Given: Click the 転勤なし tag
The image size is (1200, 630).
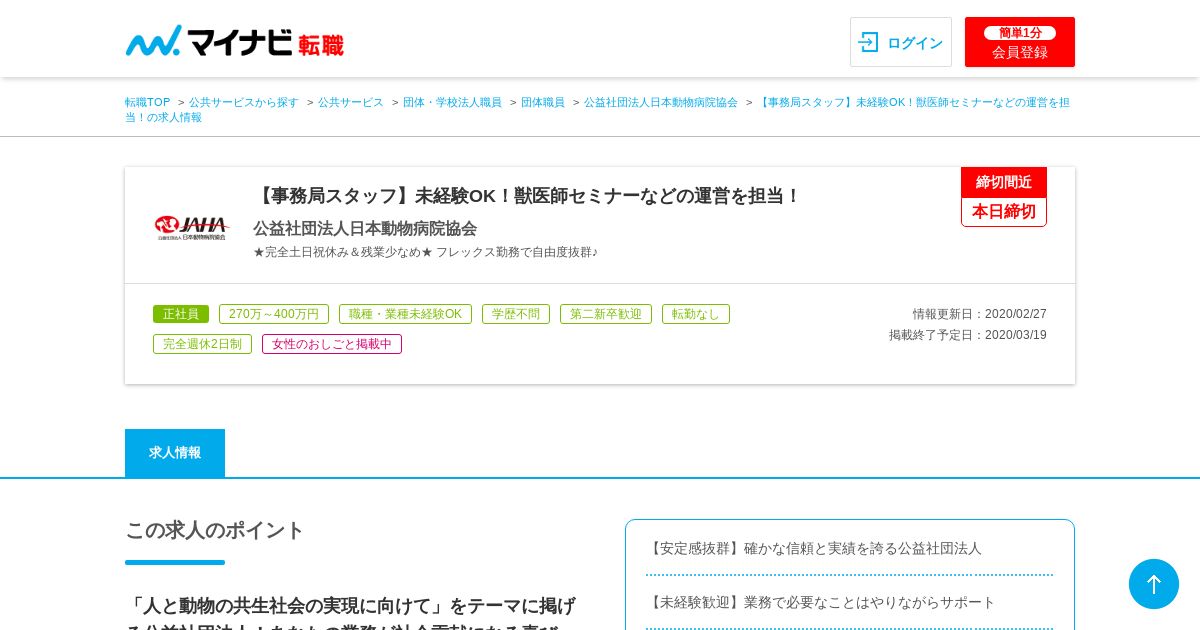Looking at the screenshot, I should click(696, 314).
